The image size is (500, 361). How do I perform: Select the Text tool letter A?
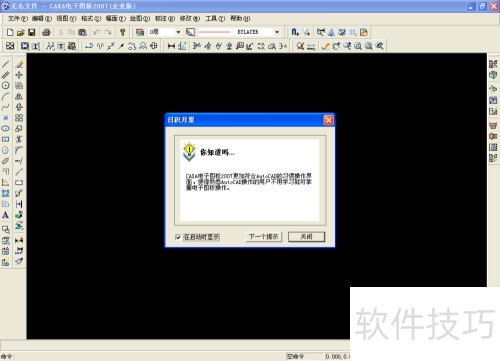(x=5, y=215)
